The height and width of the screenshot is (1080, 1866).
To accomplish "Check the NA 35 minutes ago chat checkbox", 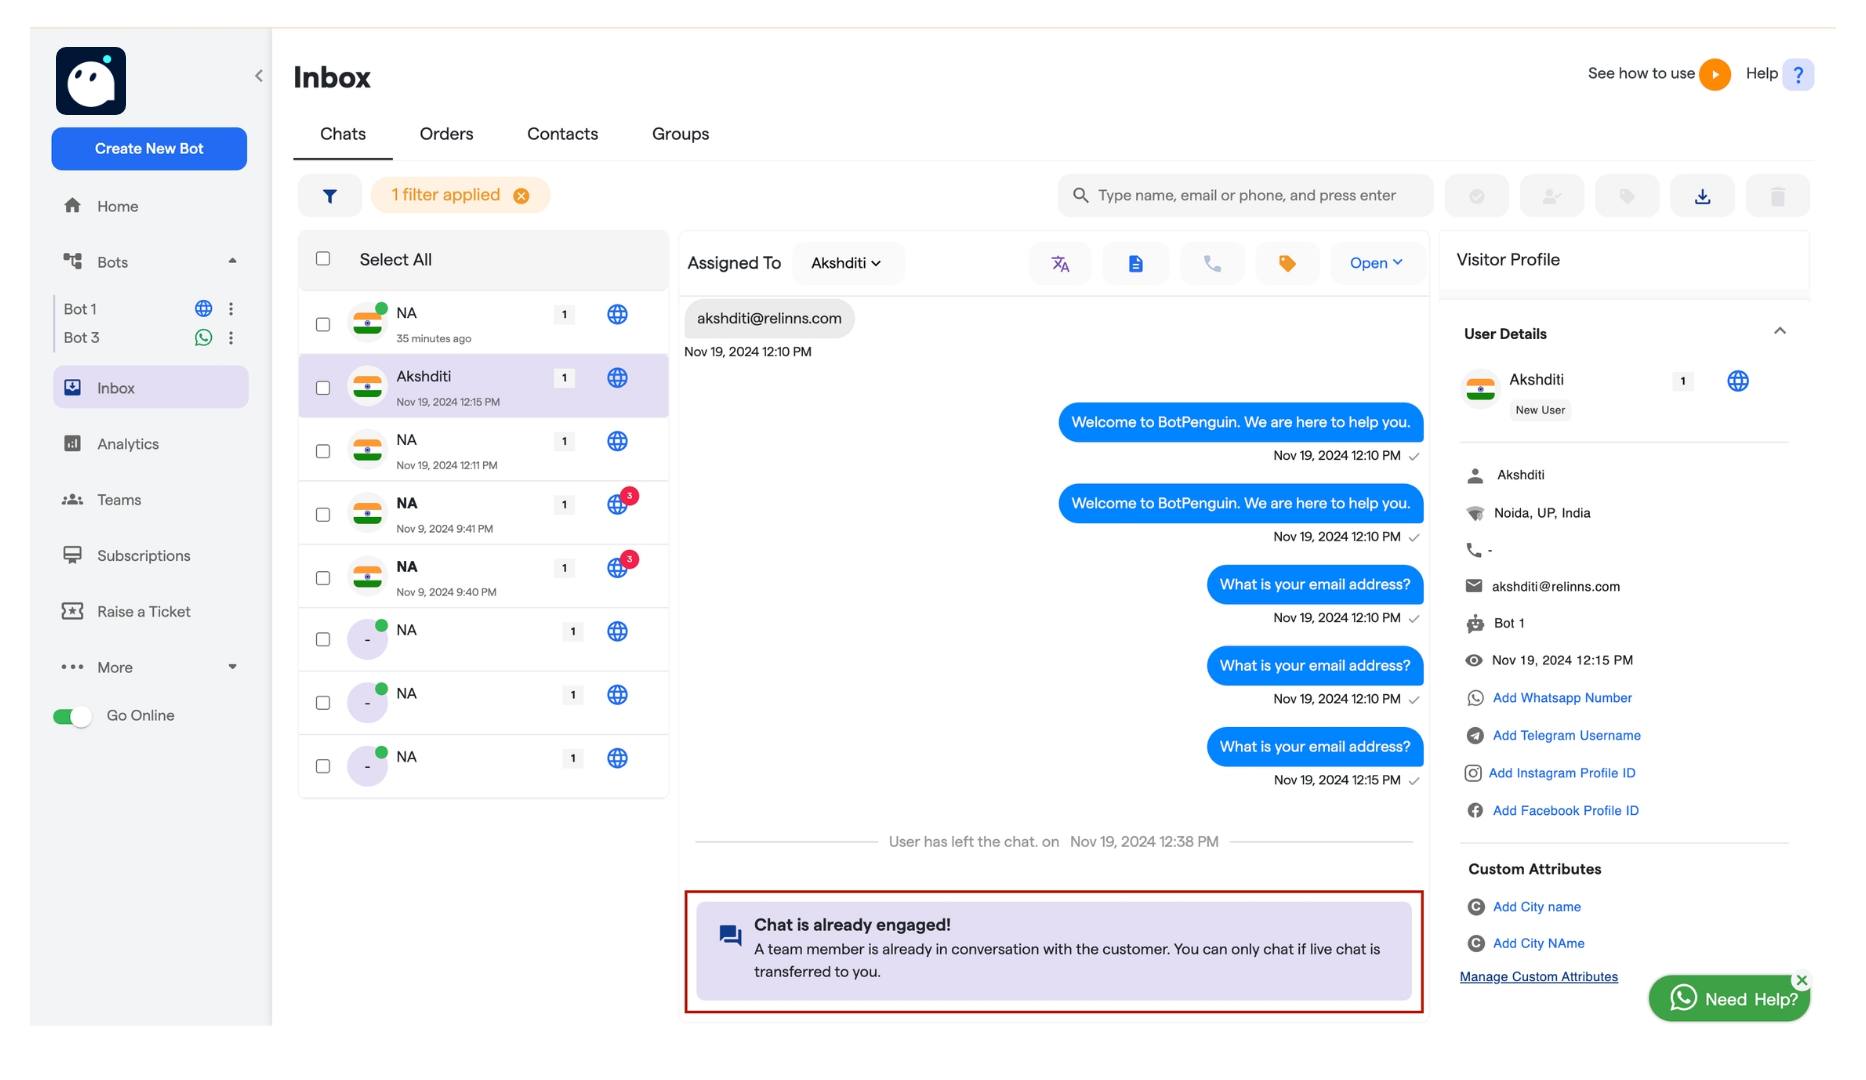I will coord(323,325).
